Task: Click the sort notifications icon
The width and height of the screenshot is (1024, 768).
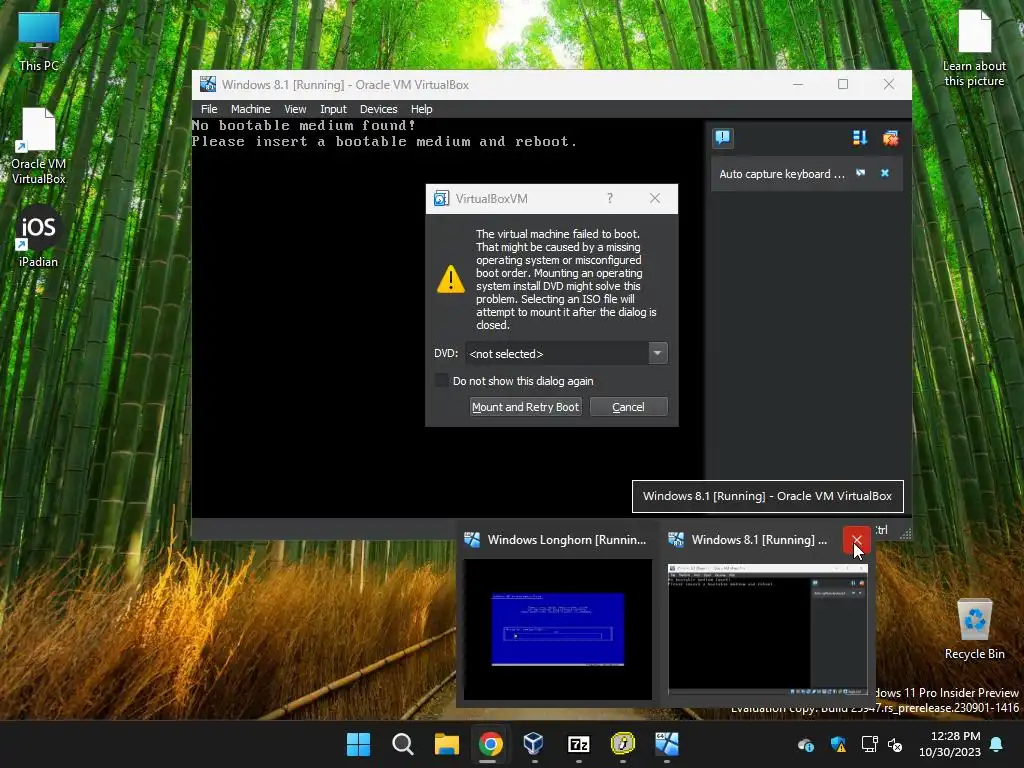Action: [859, 138]
